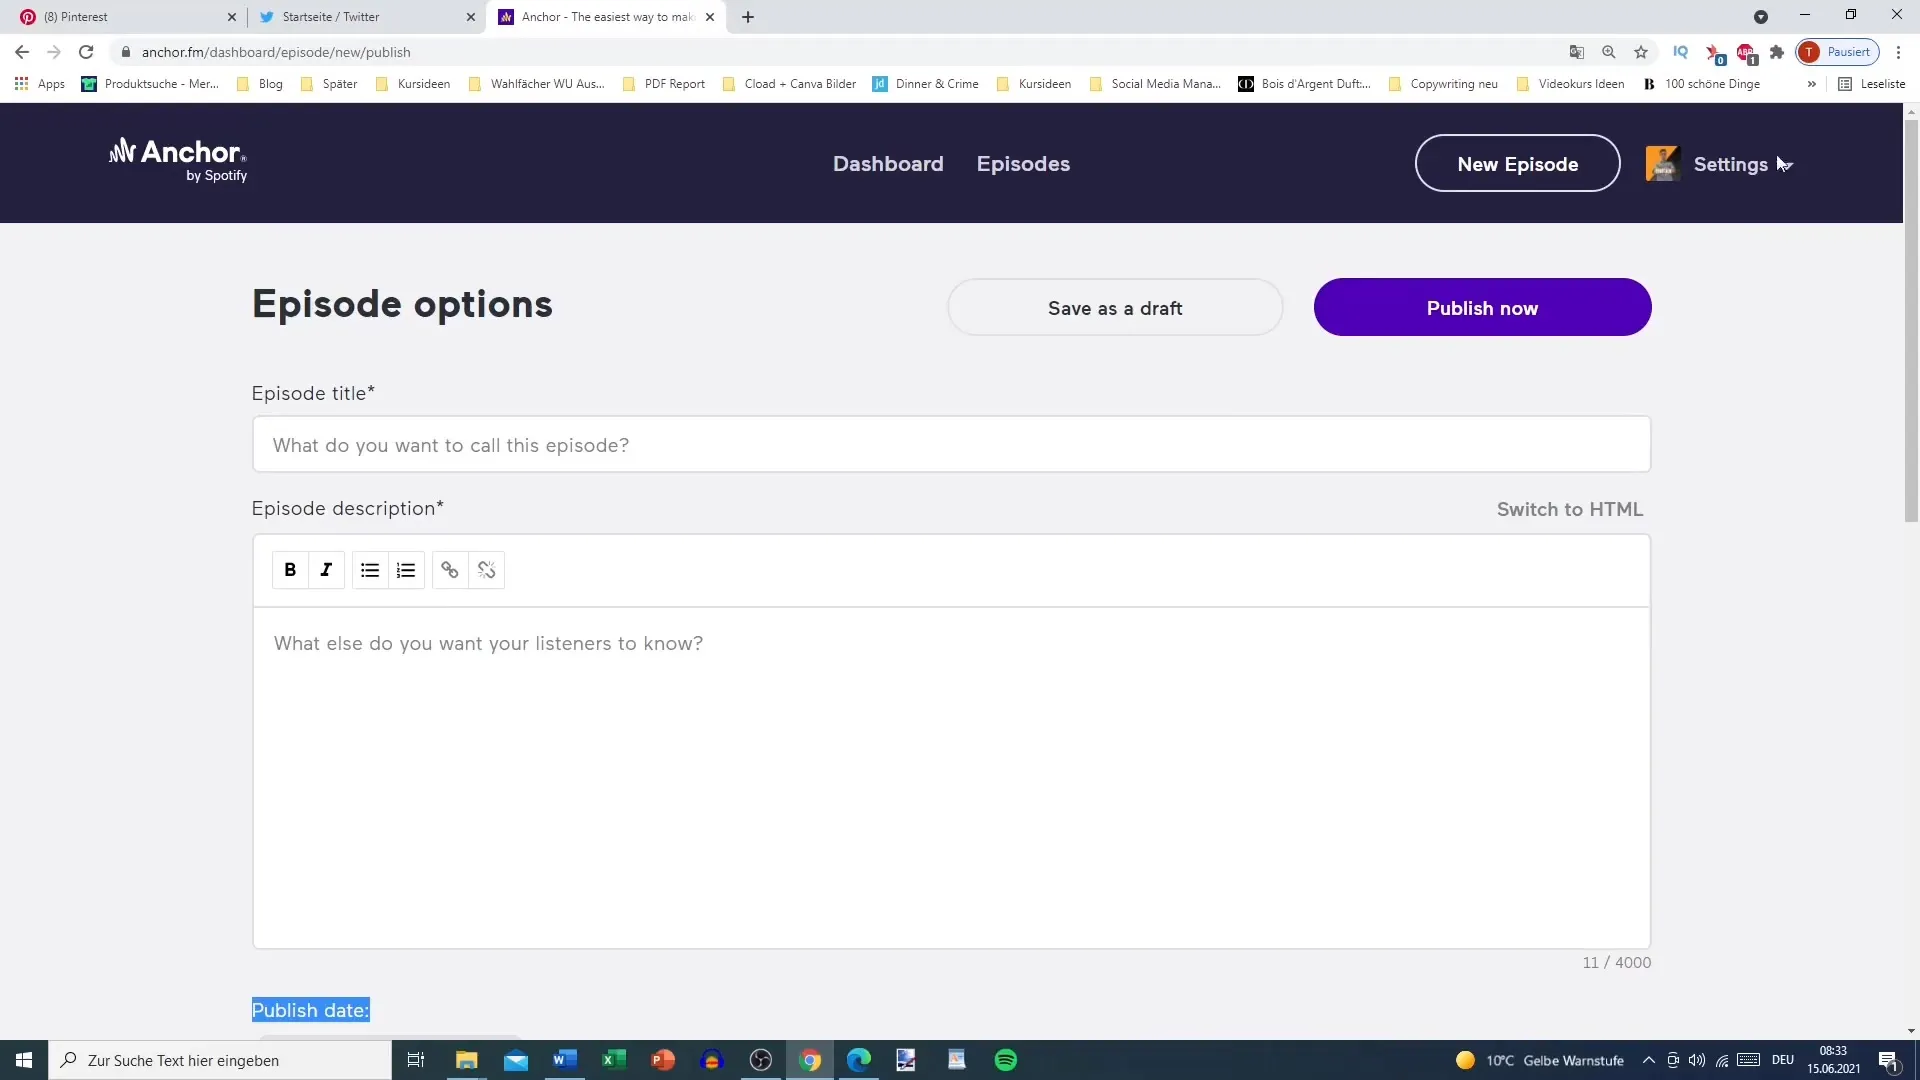
Task: Click the insert link icon
Action: (450, 570)
